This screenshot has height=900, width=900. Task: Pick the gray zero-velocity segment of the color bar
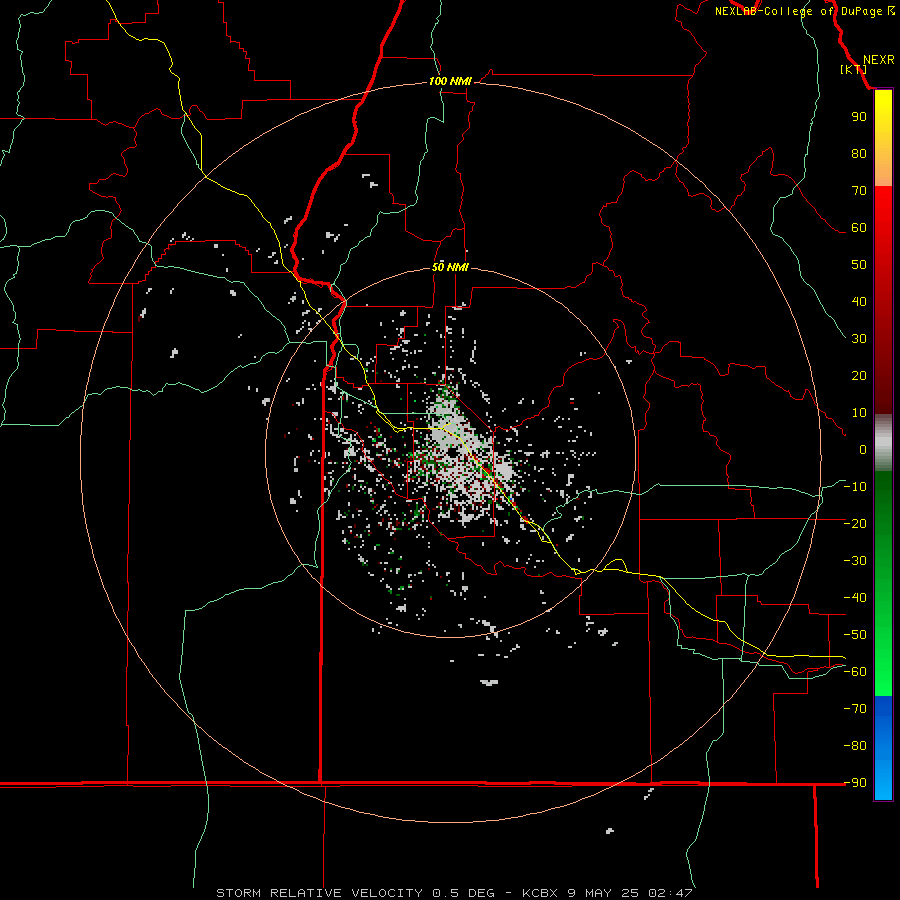(x=883, y=443)
